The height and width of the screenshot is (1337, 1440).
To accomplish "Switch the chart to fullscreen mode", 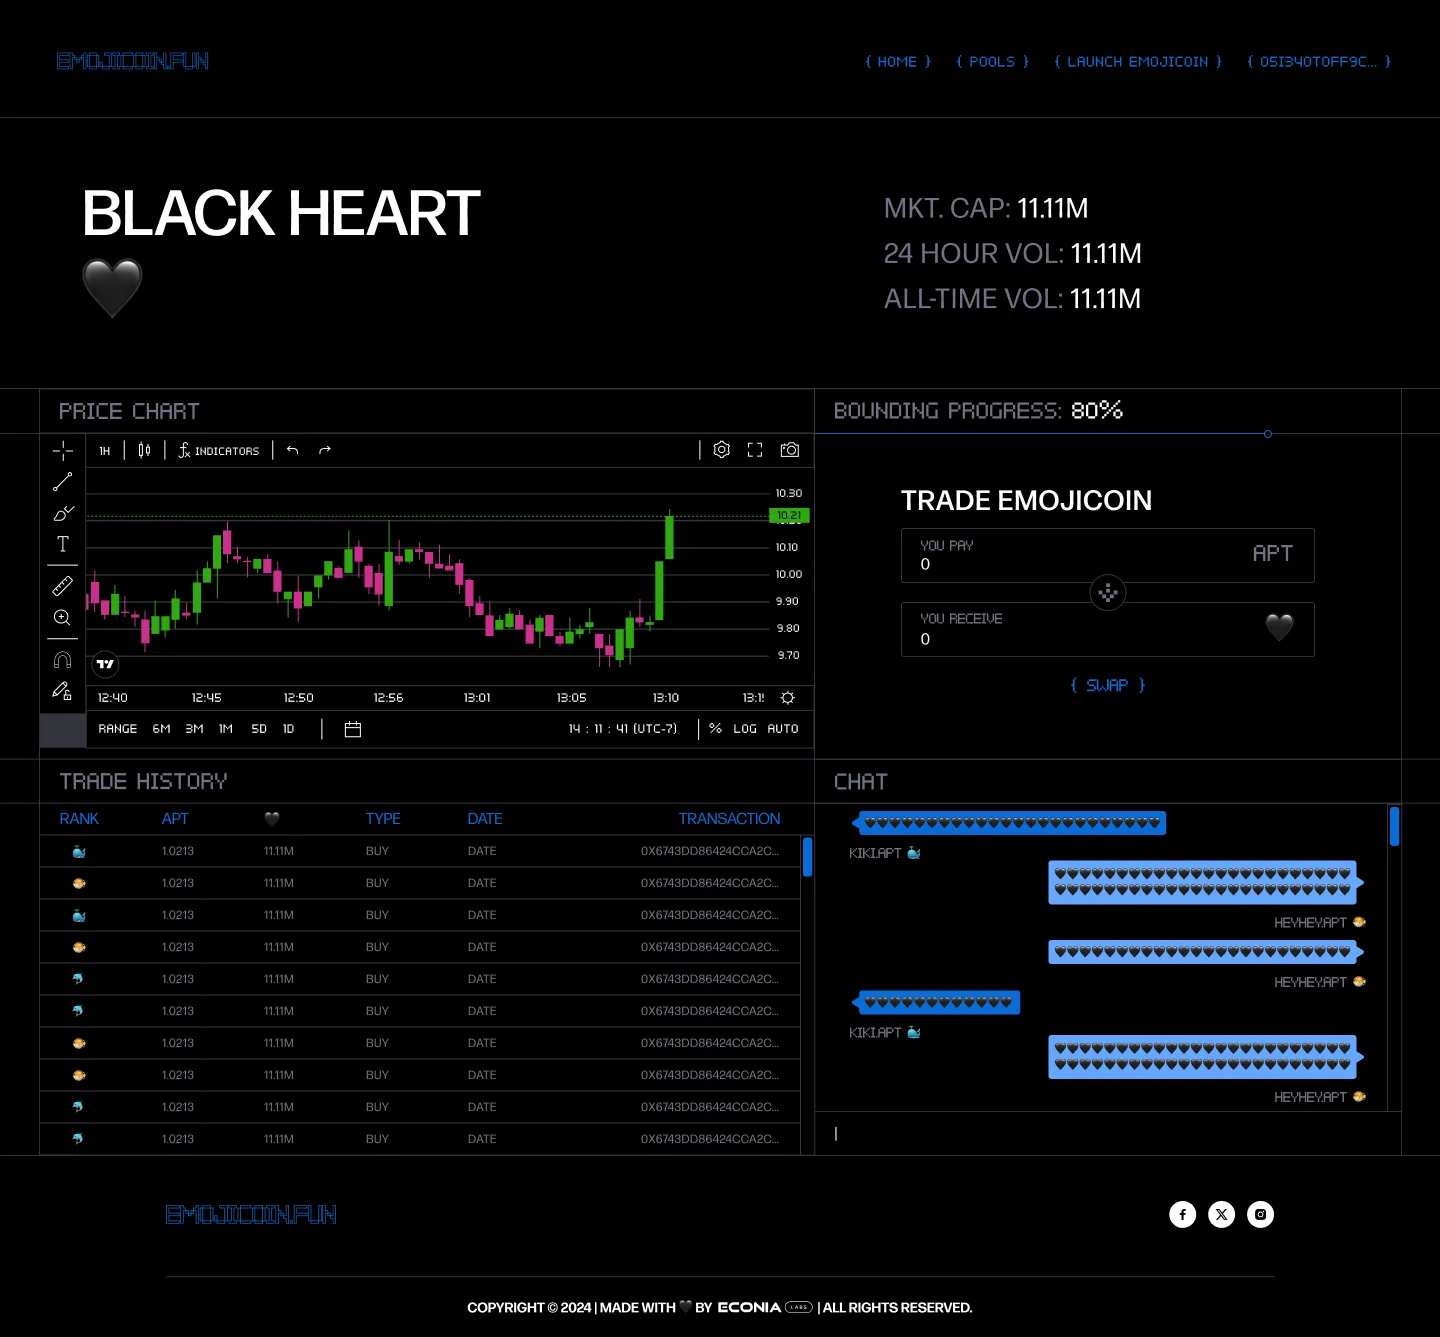I will (x=755, y=450).
